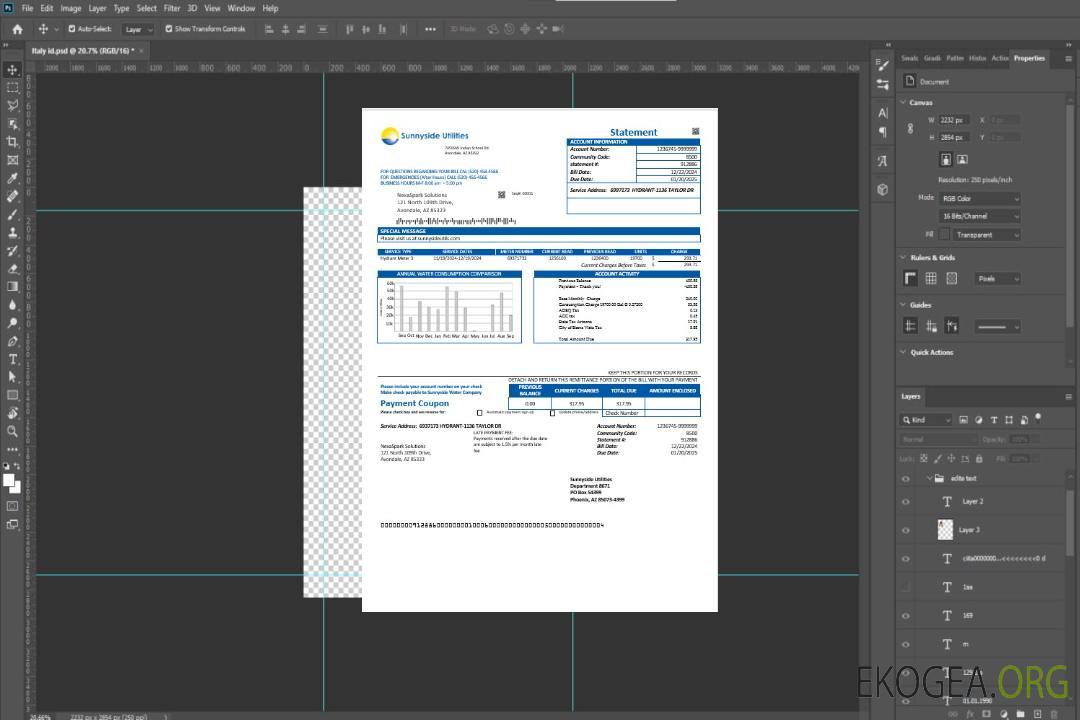This screenshot has height=720, width=1080.
Task: Select the Eraser tool
Action: point(12,269)
